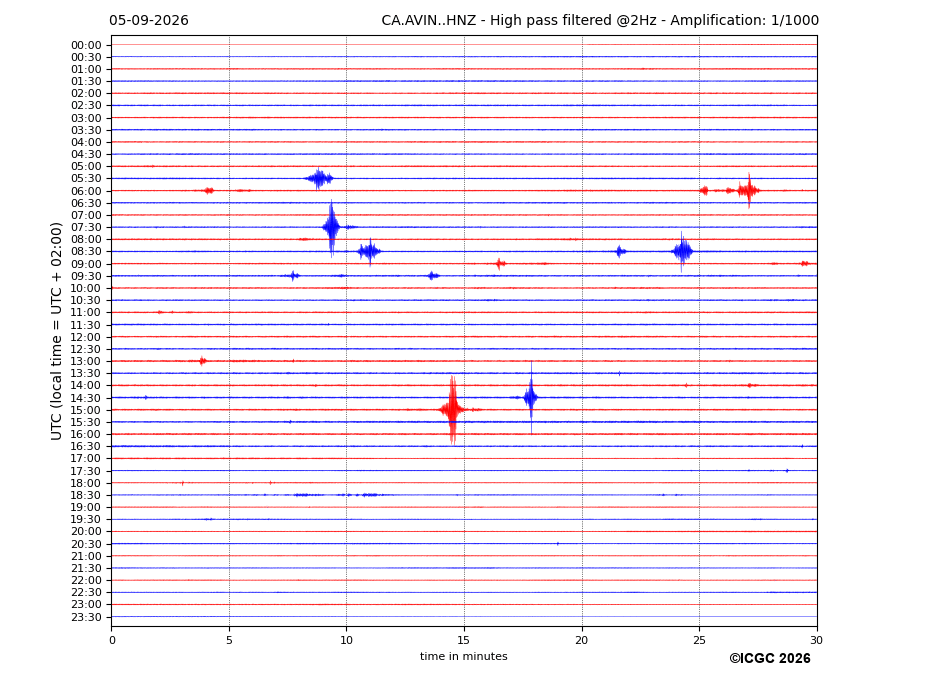Click the date 05-09-2026 in header

[x=149, y=21]
